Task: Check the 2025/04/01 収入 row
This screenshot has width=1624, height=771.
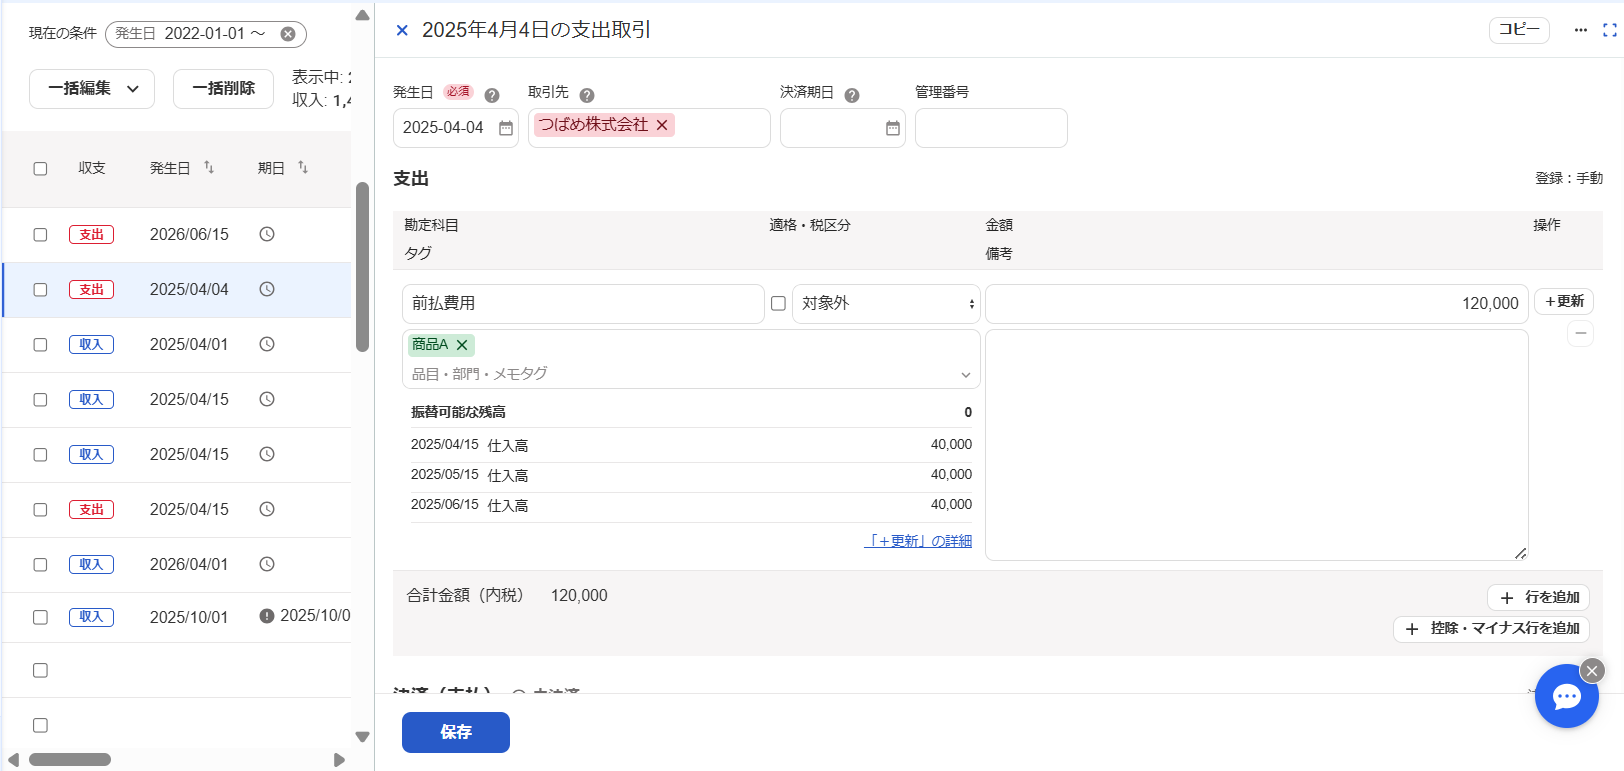Action: tap(40, 345)
